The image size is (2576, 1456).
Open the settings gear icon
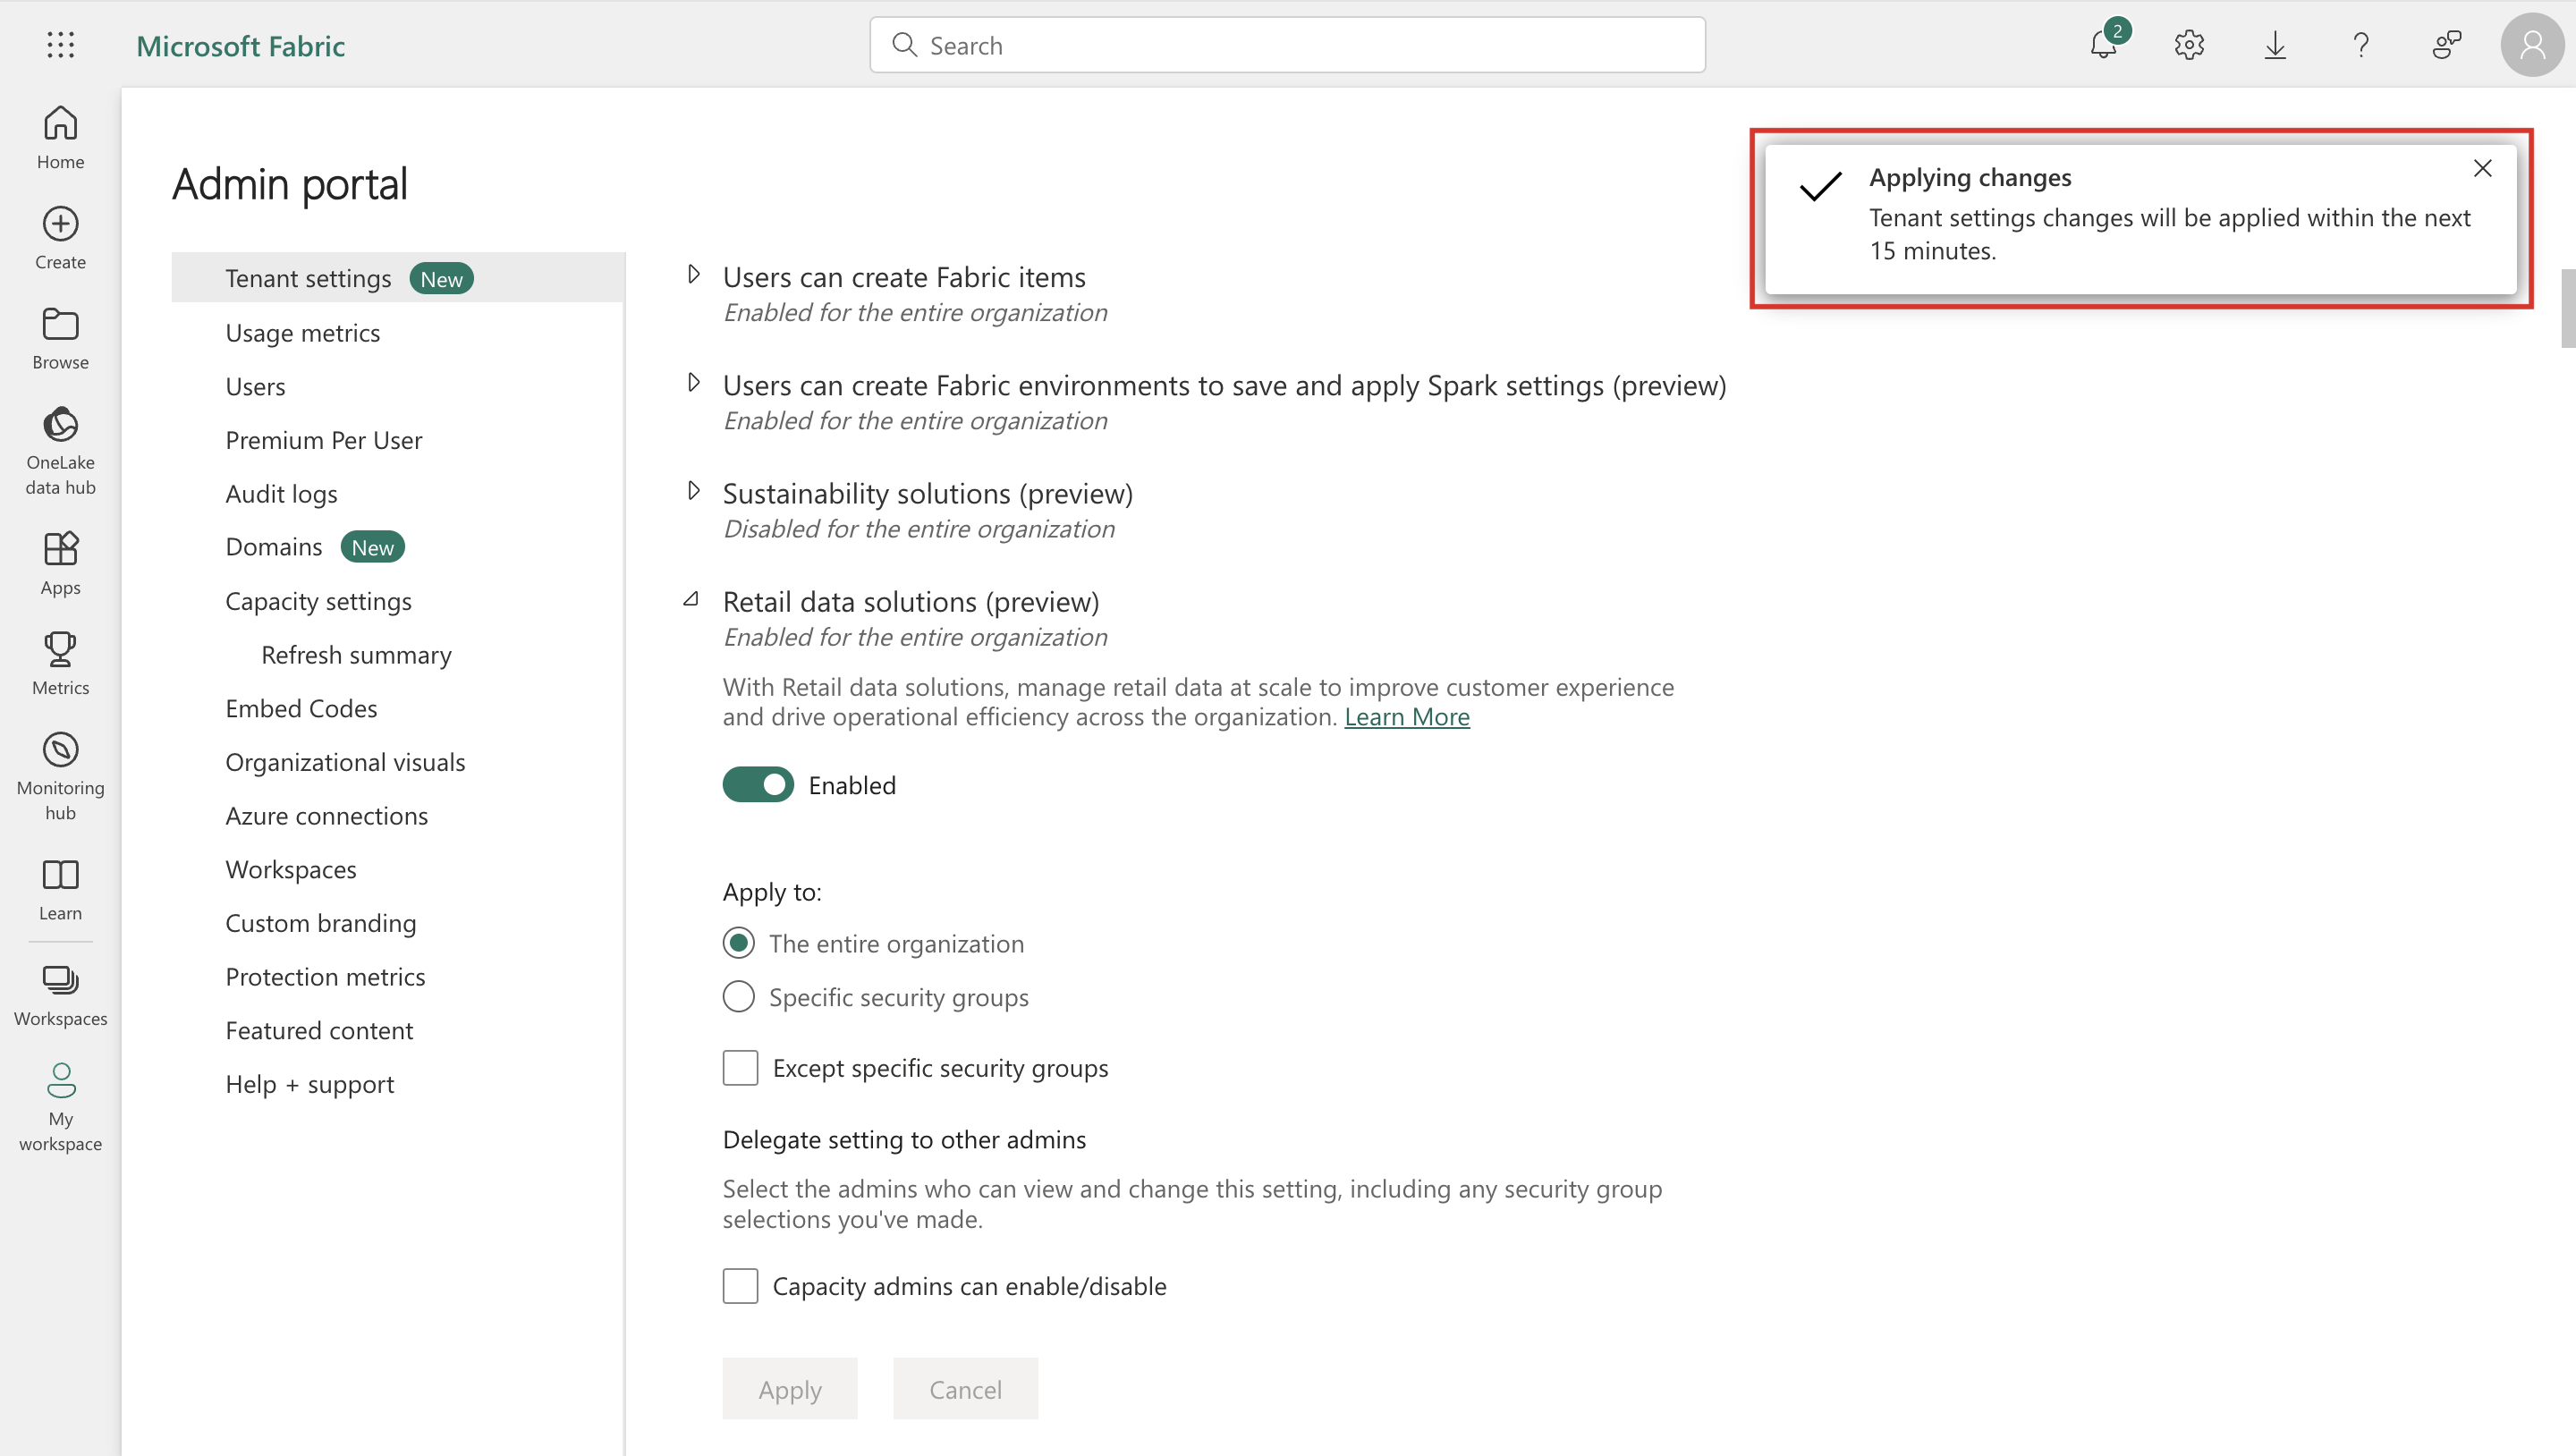point(2189,45)
